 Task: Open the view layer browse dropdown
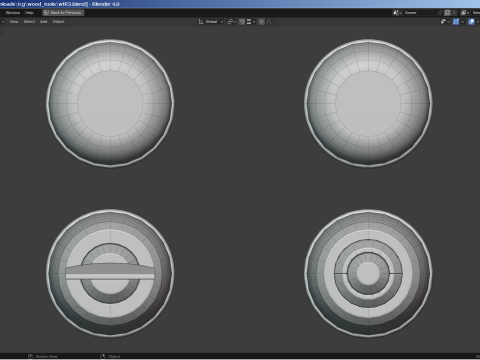click(x=465, y=13)
